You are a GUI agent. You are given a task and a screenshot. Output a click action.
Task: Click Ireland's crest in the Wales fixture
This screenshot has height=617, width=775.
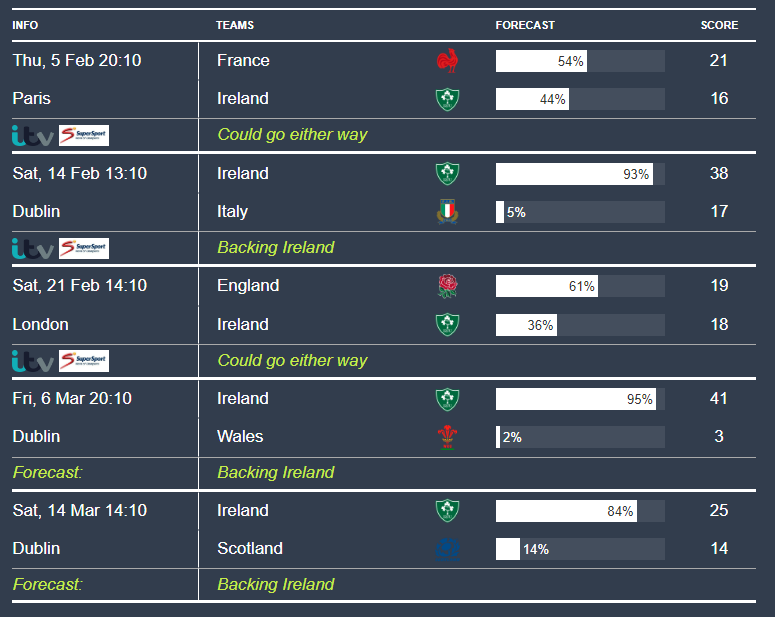(x=447, y=398)
